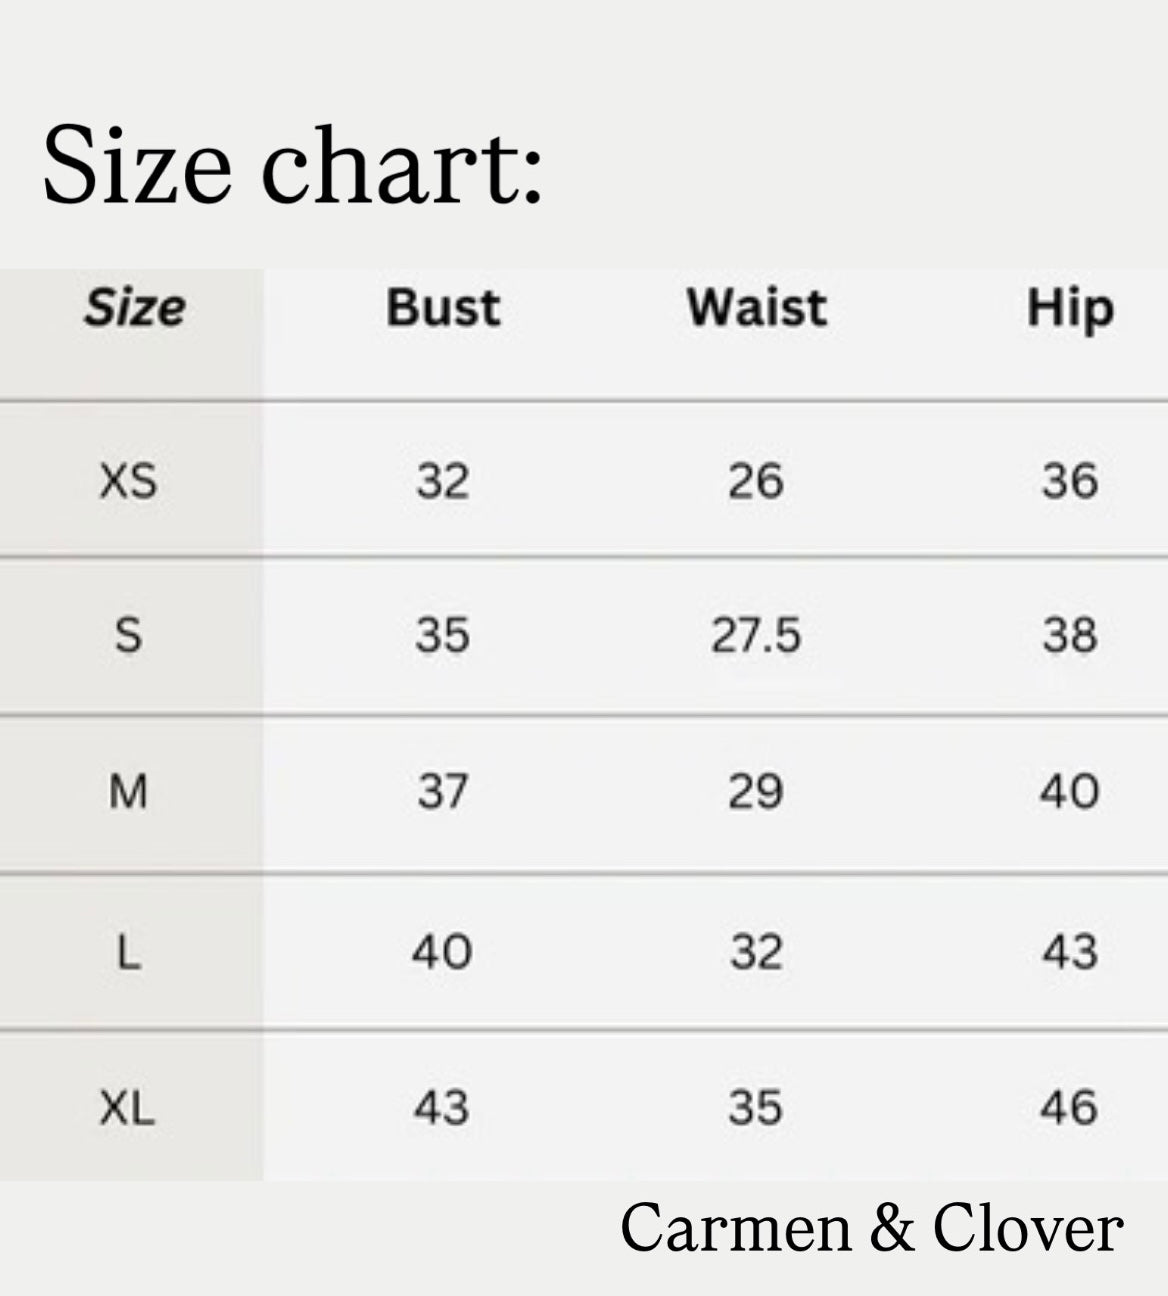
Task: Click the S size row label
Action: click(x=129, y=635)
